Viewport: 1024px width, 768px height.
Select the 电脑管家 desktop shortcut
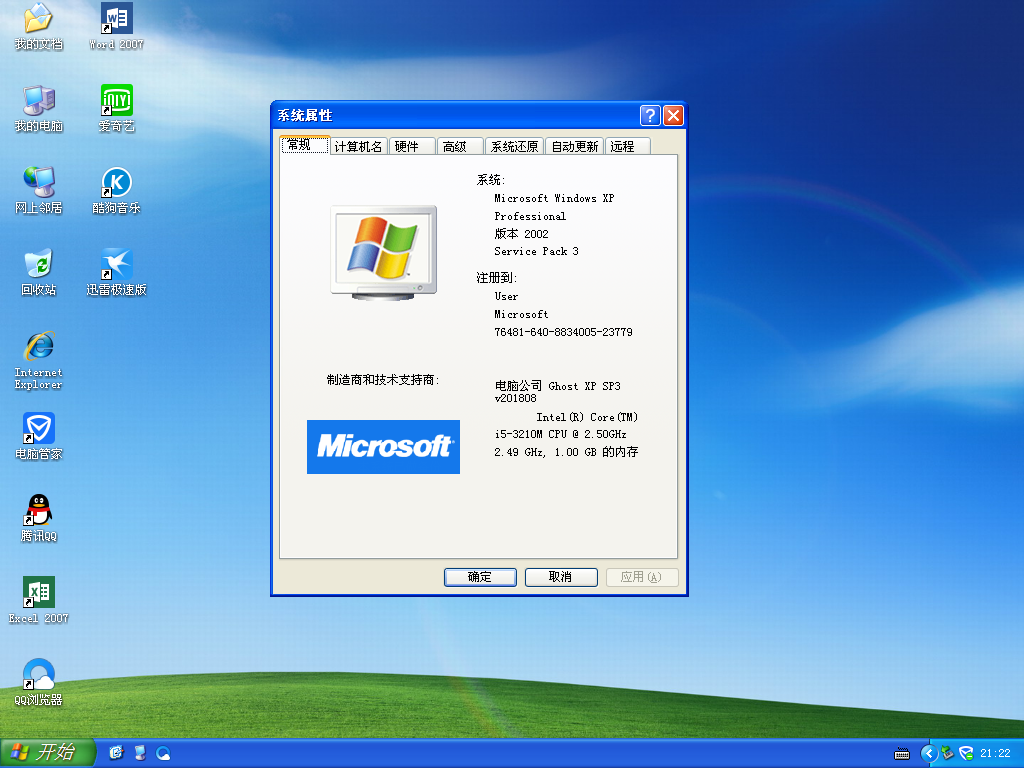pos(39,436)
